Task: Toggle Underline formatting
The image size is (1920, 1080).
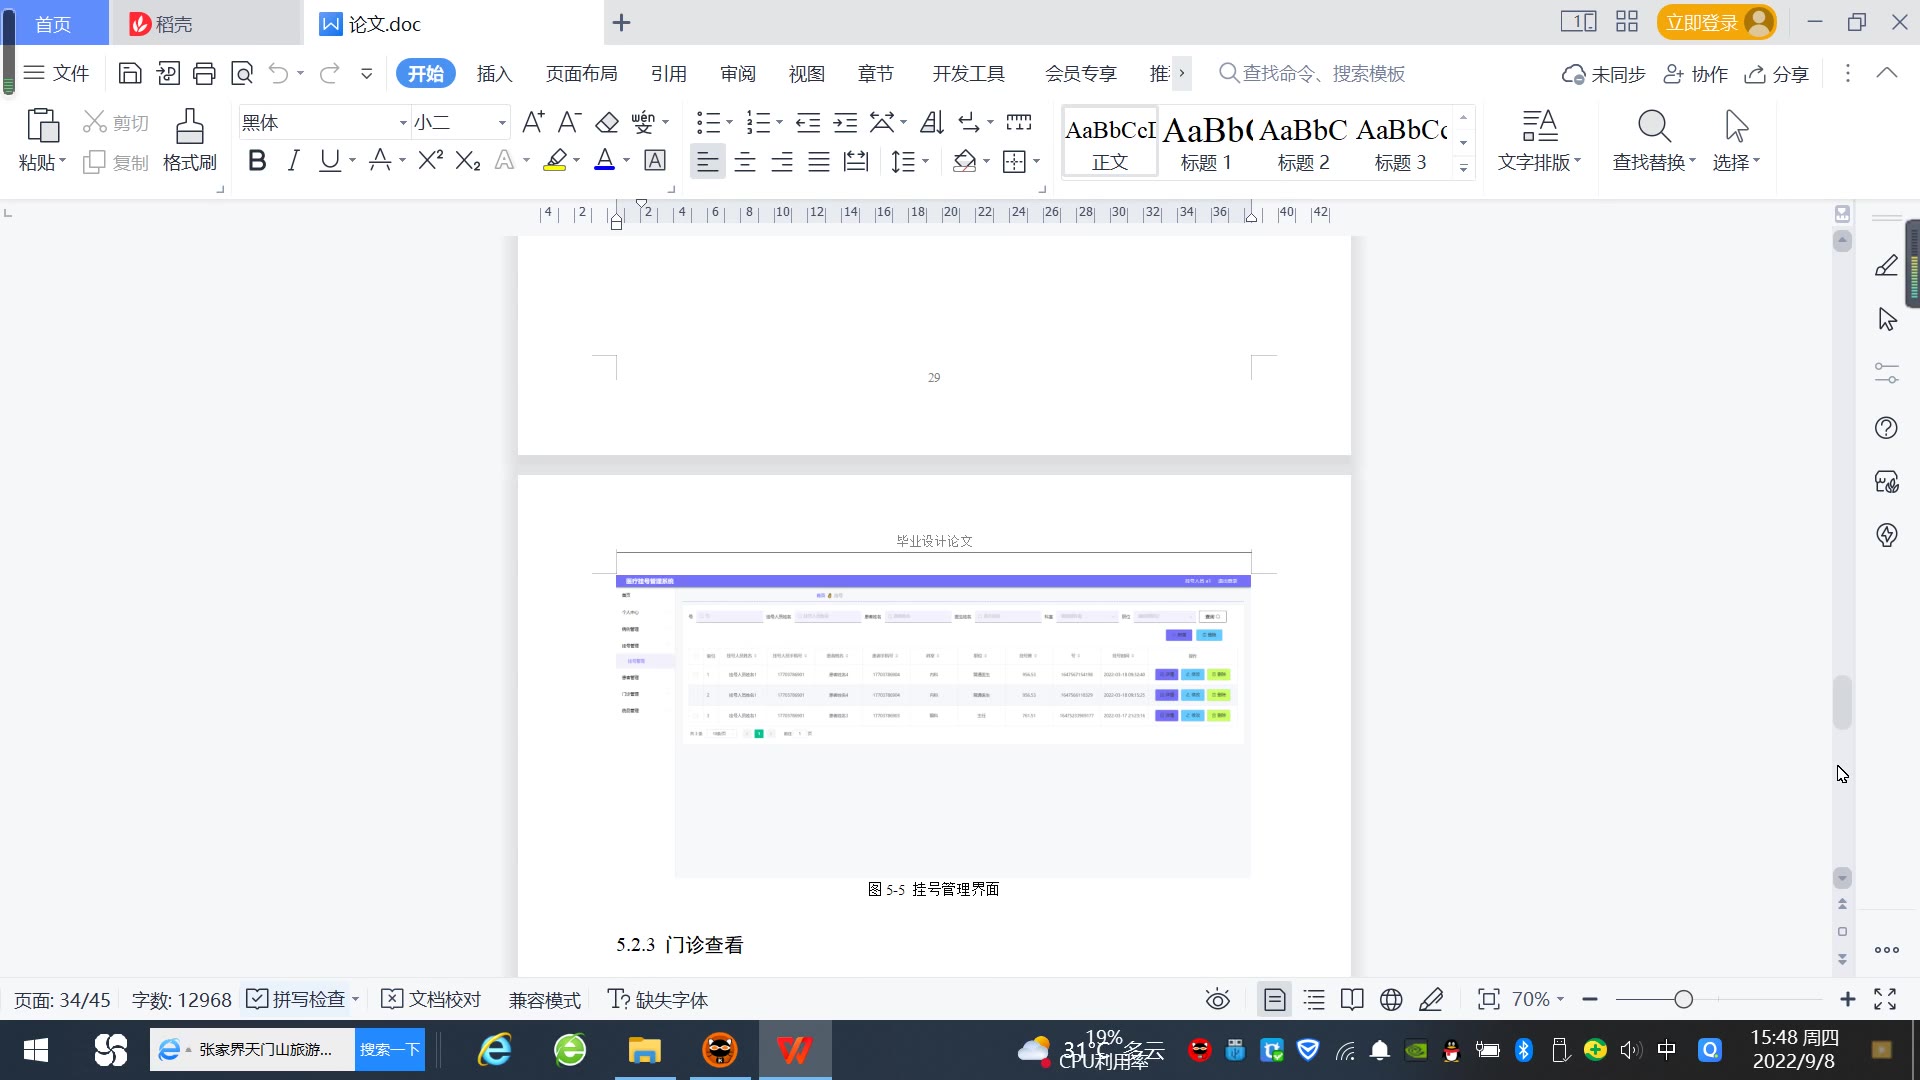Action: click(329, 160)
